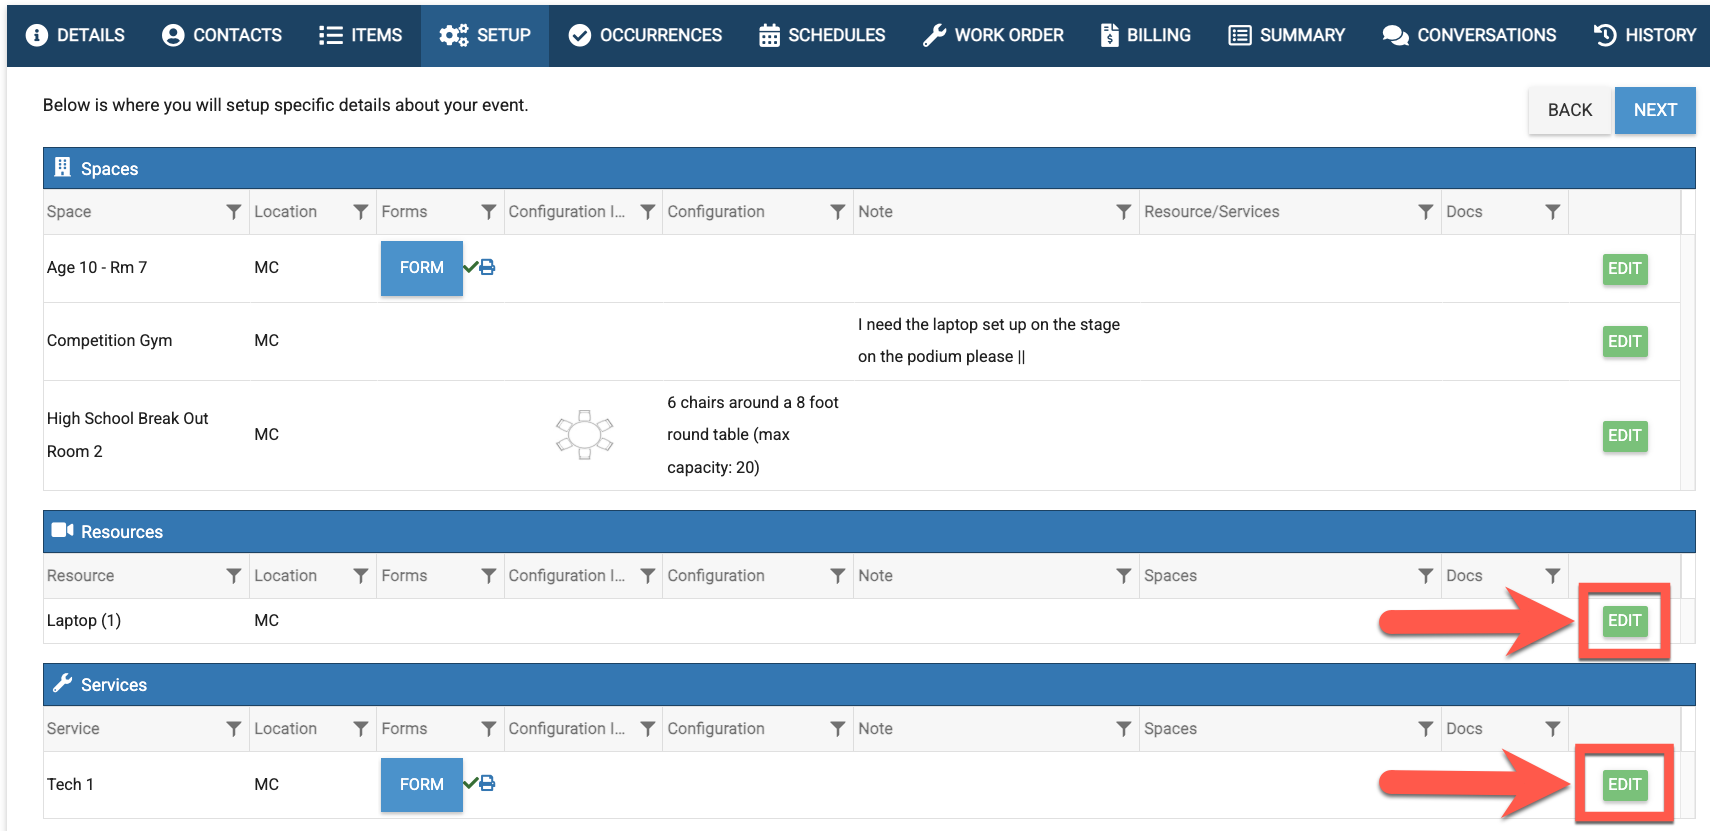
Task: Select the Setup tab
Action: coord(485,35)
